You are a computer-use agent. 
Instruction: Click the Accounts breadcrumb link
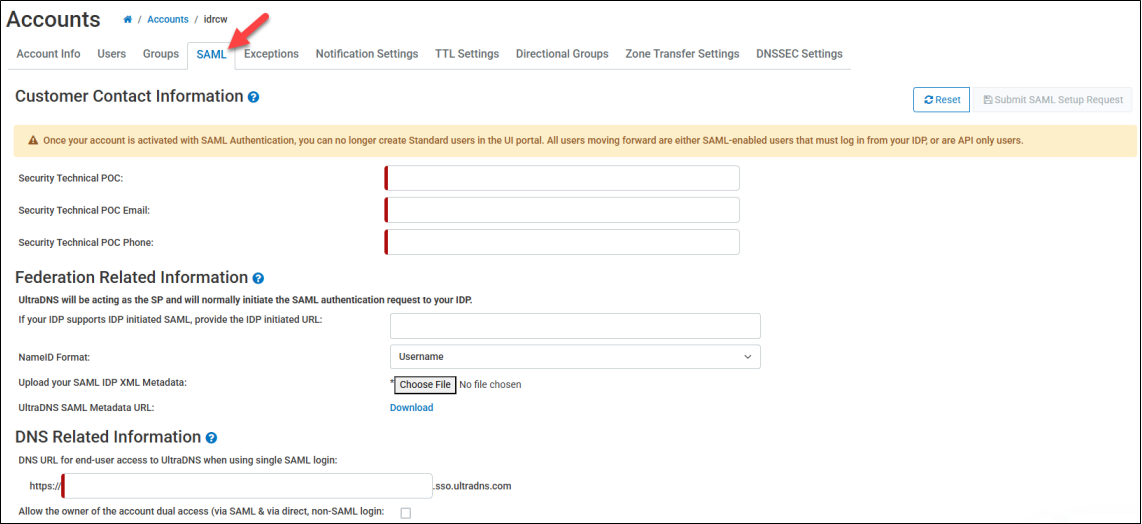[x=166, y=20]
